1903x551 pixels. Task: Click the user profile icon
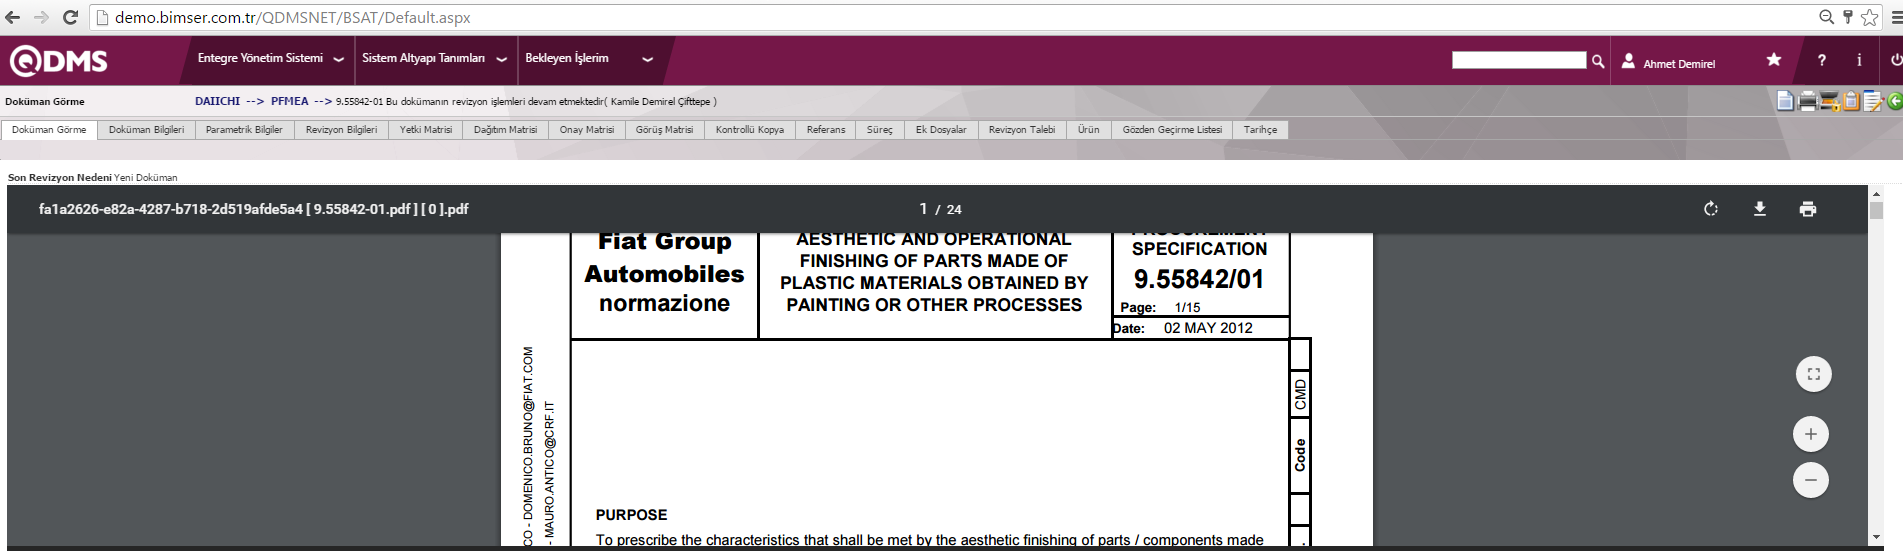1628,61
